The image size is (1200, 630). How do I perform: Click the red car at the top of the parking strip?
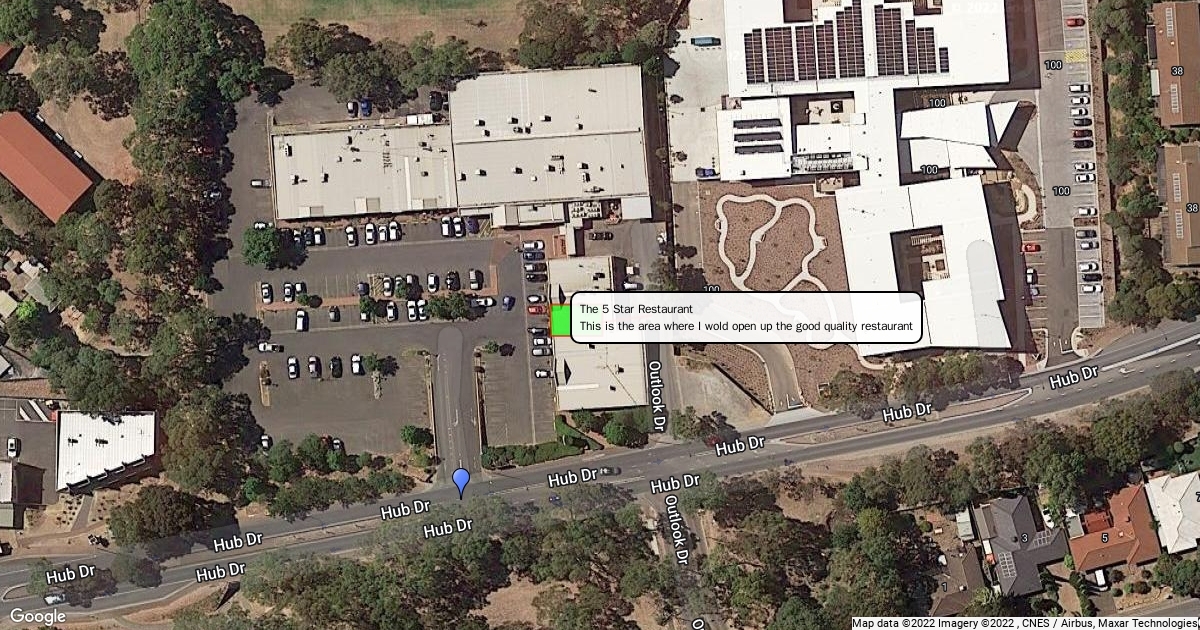point(1075,21)
